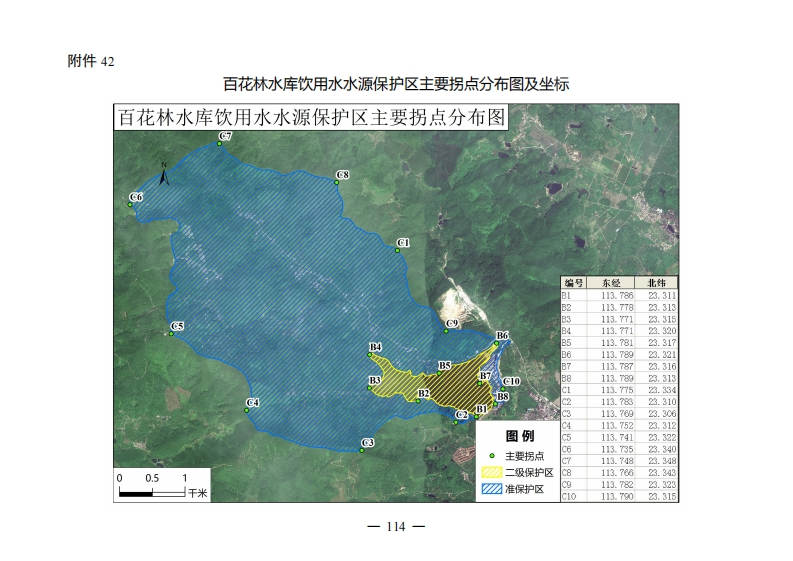Select the C1 green point on map
This screenshot has height=561, width=793.
pos(397,250)
